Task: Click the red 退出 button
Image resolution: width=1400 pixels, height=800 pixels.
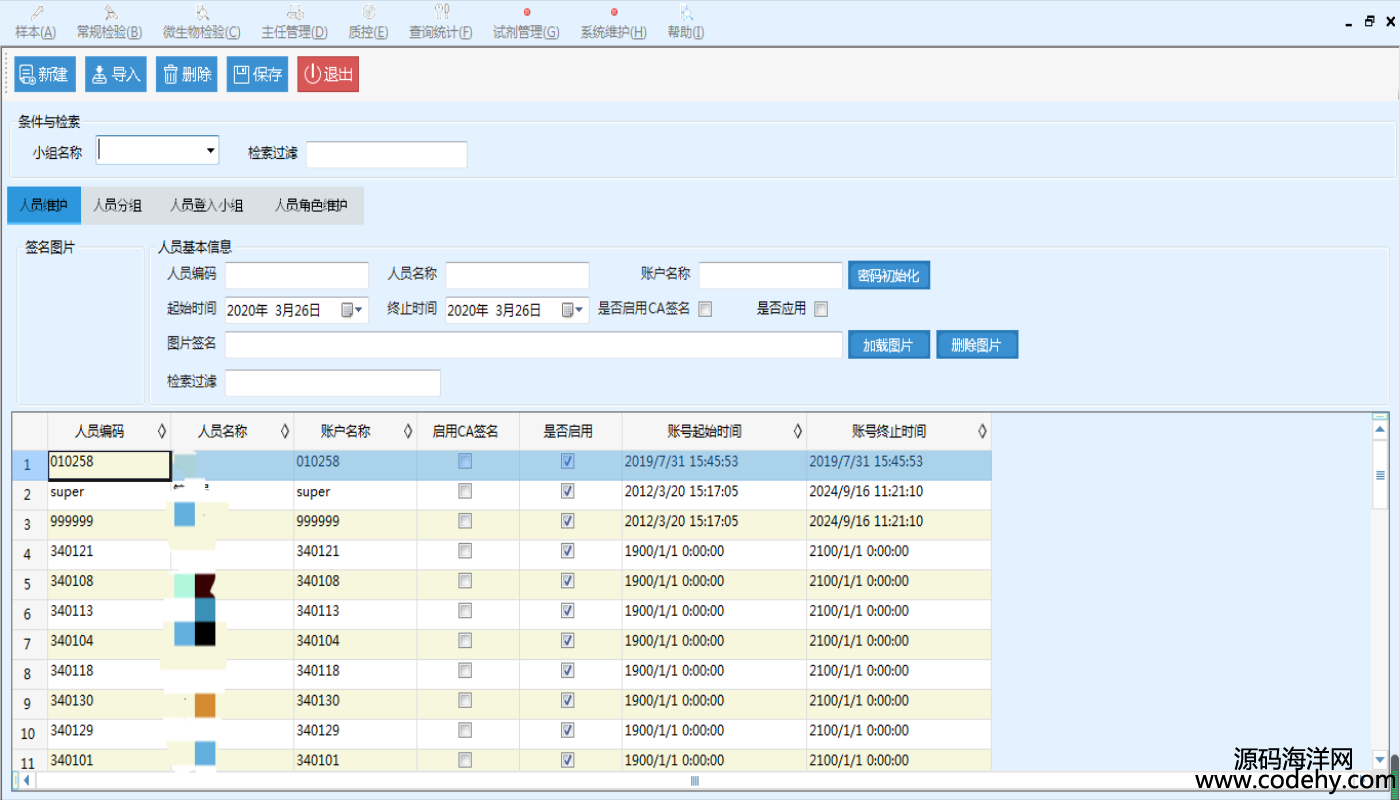Action: pyautogui.click(x=328, y=74)
